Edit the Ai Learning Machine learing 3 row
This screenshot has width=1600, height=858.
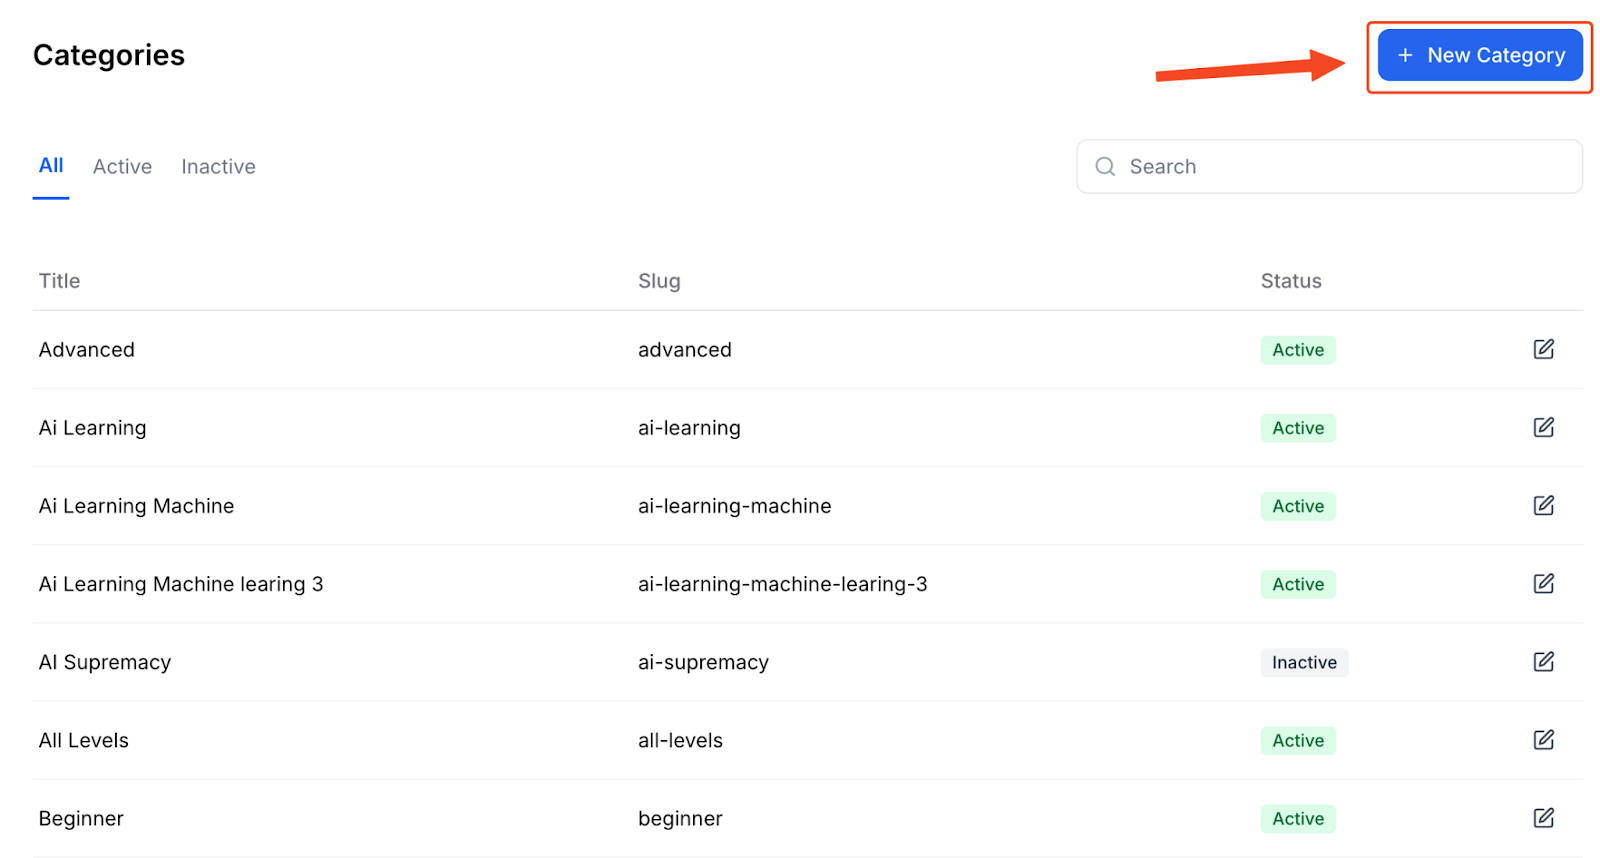point(1543,583)
